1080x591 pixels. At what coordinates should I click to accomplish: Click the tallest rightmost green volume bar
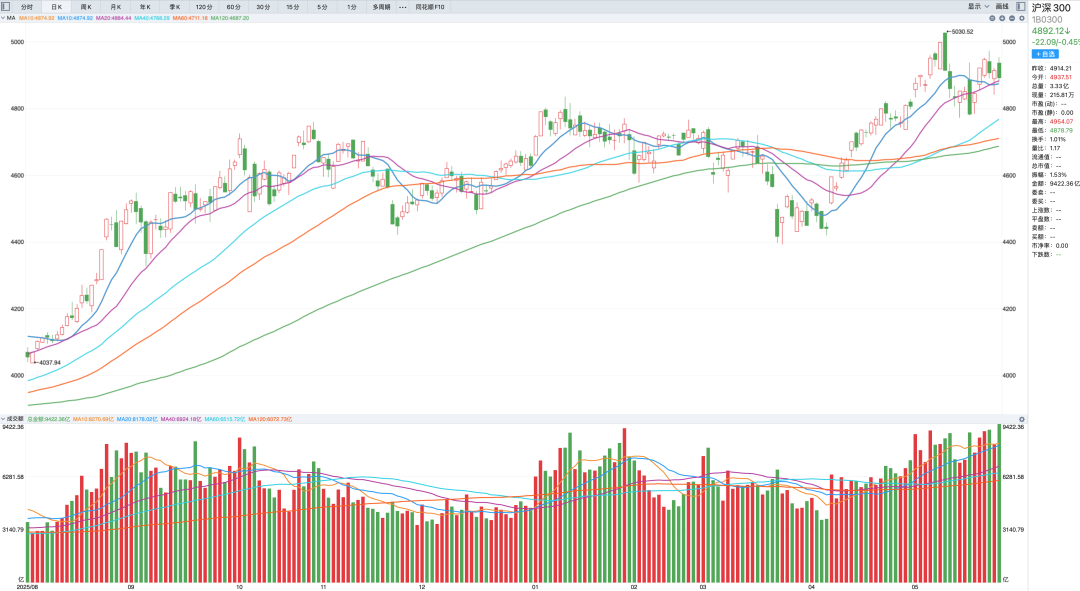[x=999, y=504]
